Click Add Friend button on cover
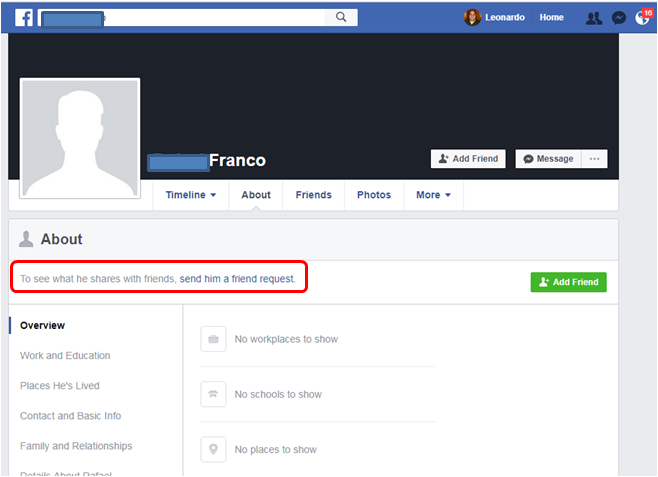 pyautogui.click(x=468, y=159)
